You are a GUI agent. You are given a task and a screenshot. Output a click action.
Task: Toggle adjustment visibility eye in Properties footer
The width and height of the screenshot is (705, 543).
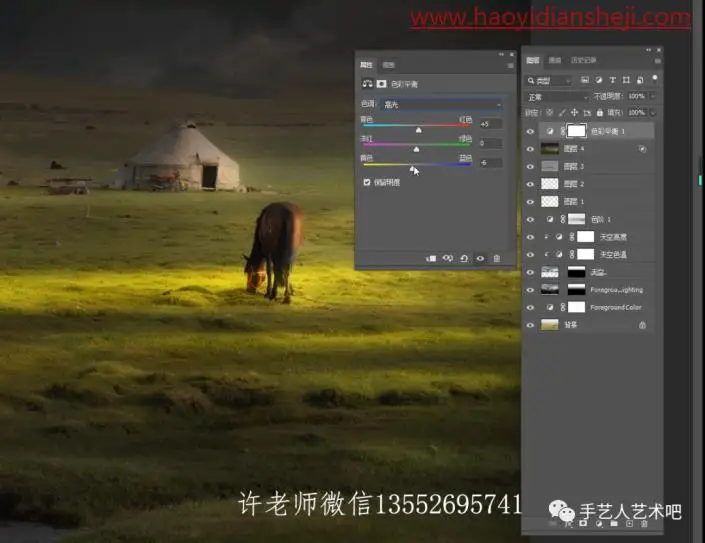click(480, 258)
